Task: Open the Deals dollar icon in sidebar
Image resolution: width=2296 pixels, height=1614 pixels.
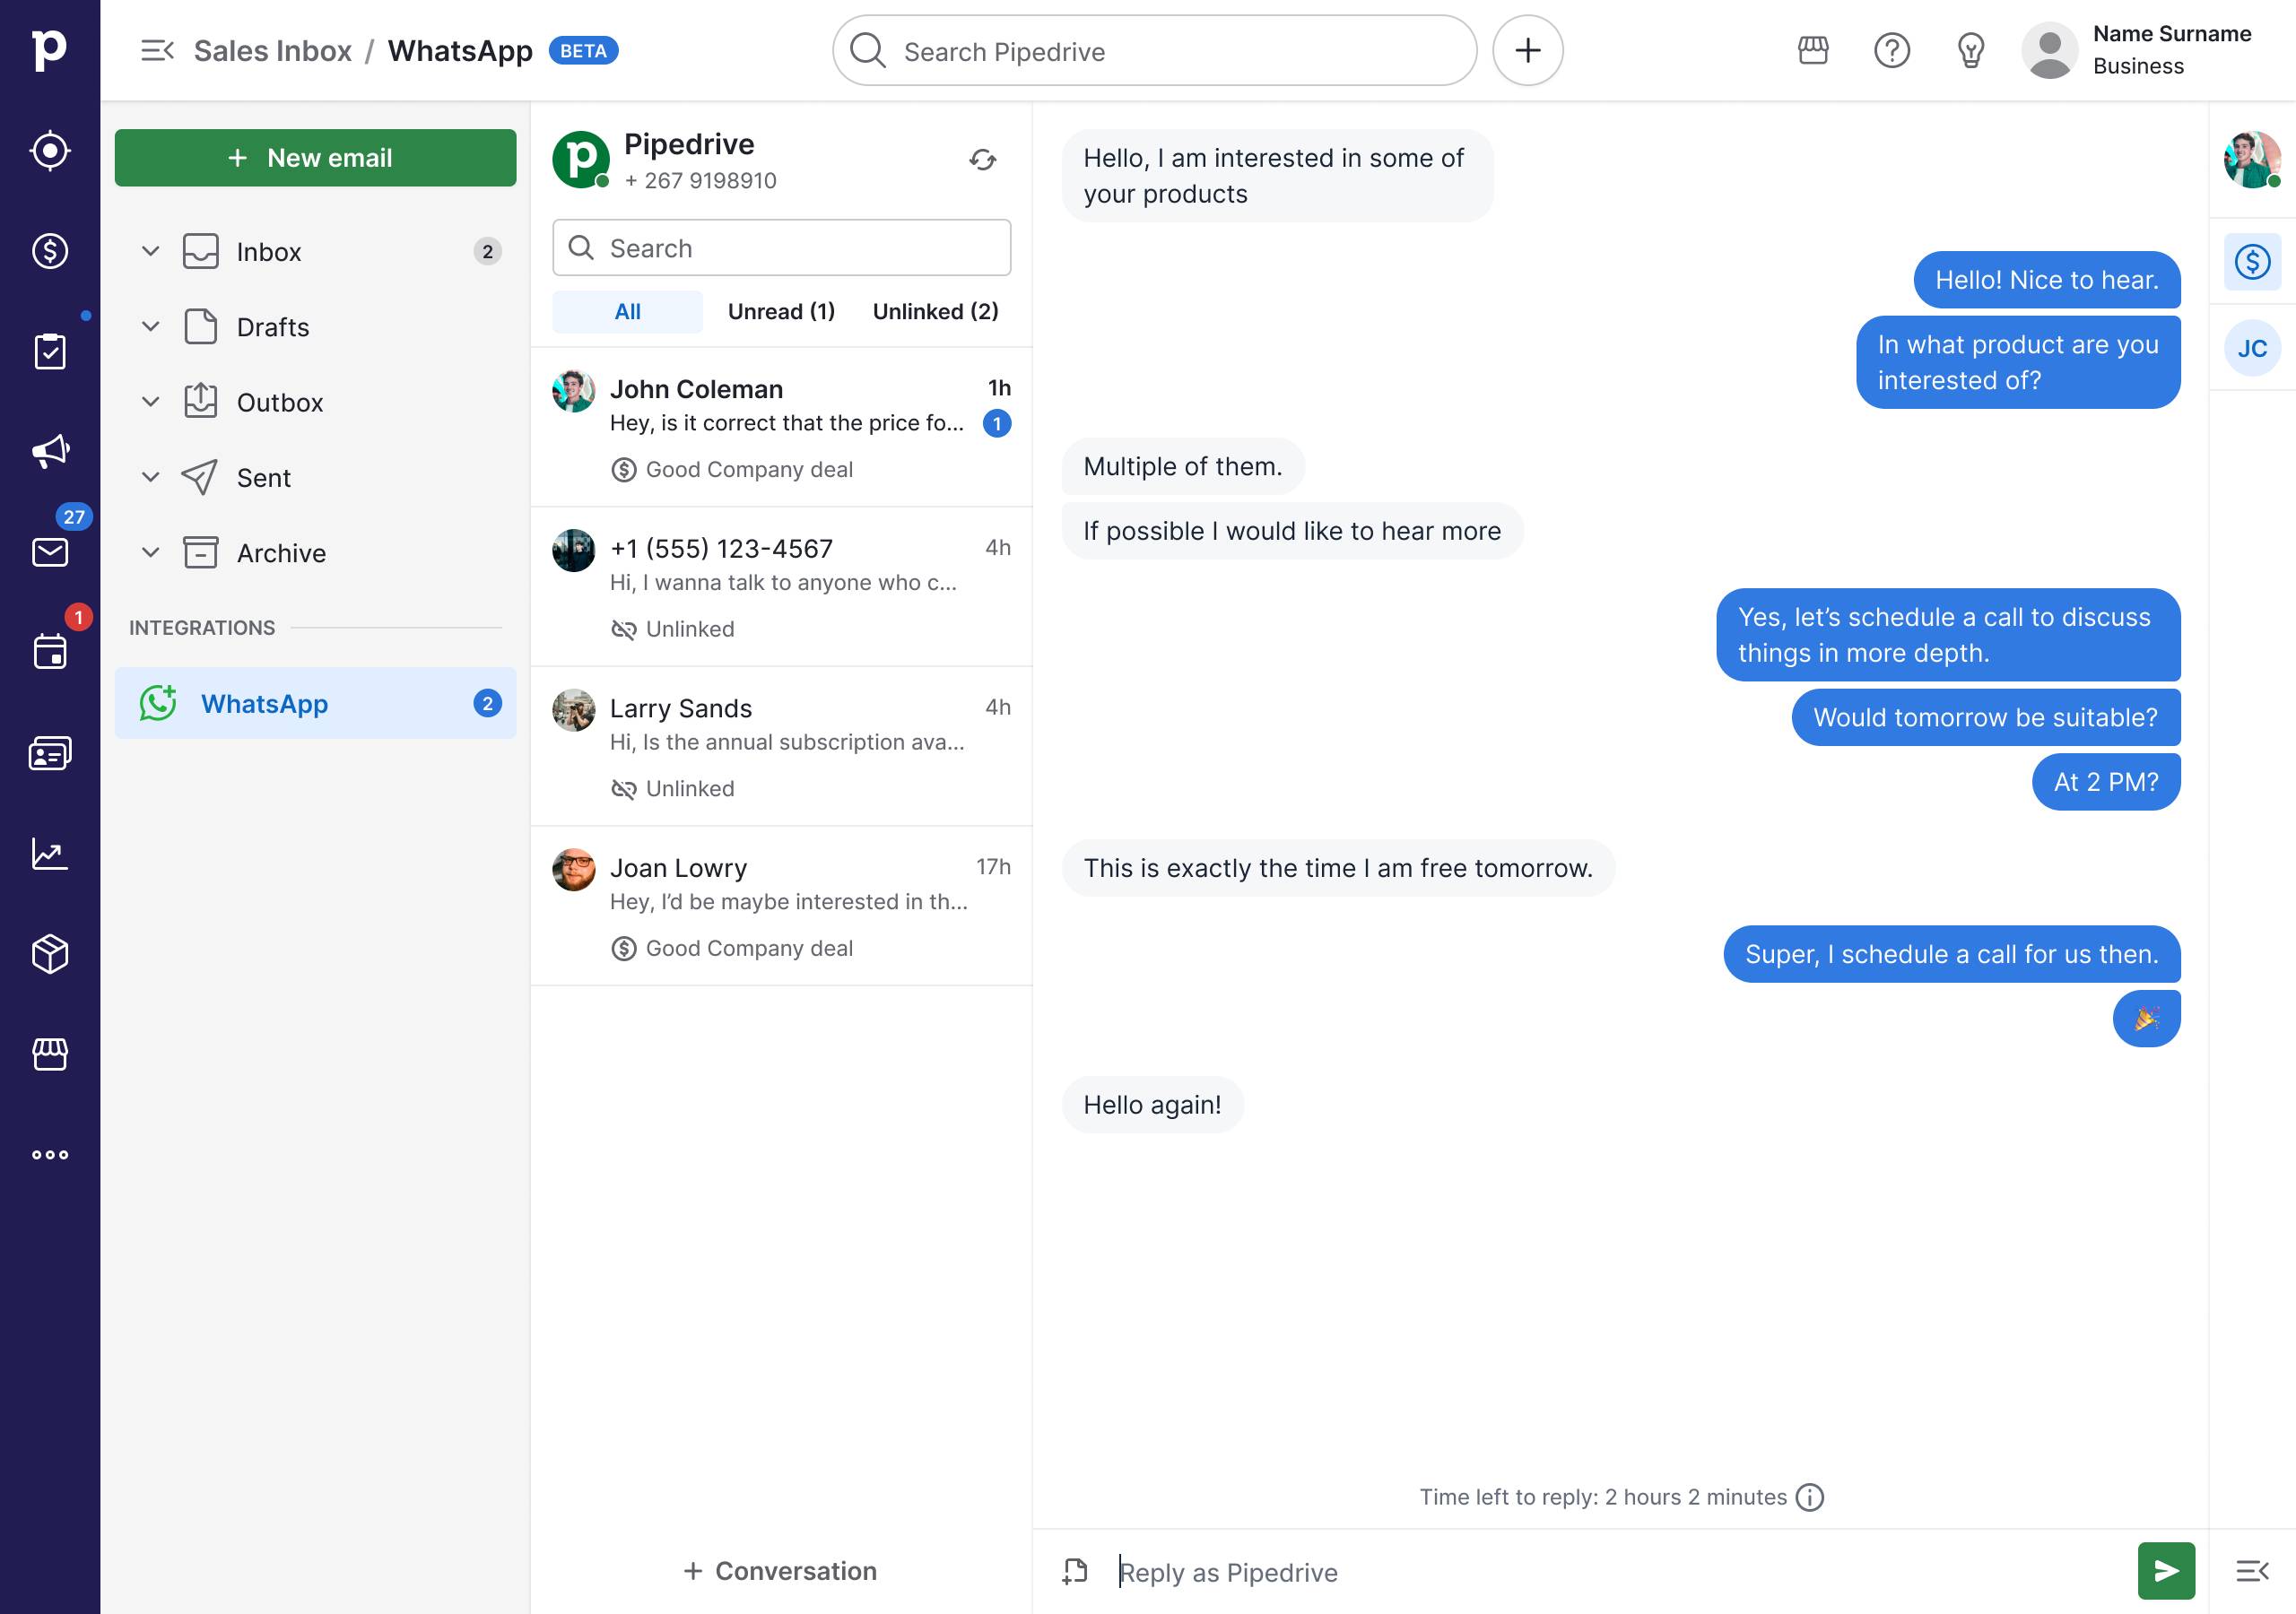Action: (x=50, y=251)
